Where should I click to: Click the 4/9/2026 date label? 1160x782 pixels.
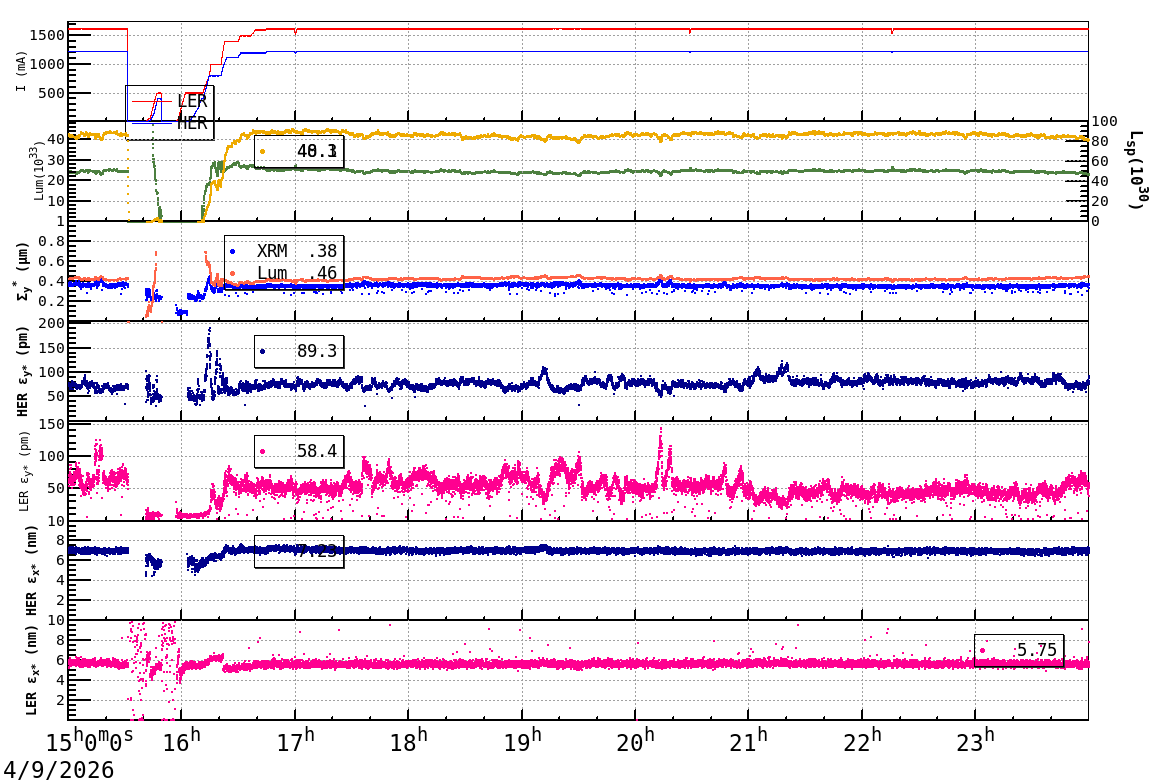coord(58,769)
